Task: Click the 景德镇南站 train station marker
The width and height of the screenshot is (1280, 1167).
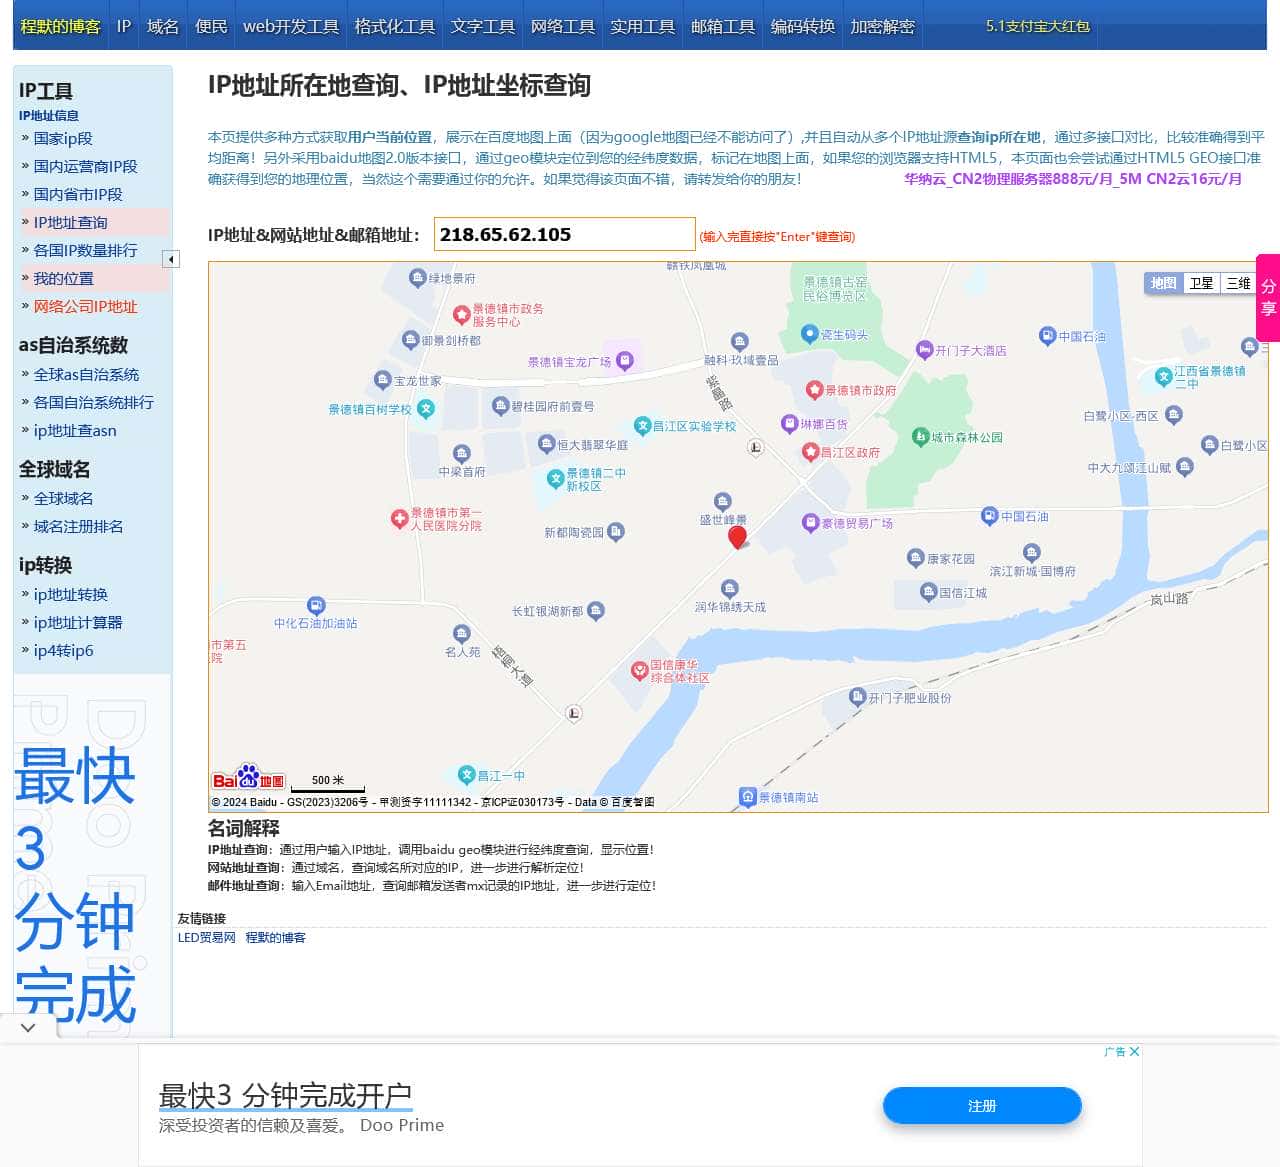Action: tap(746, 797)
